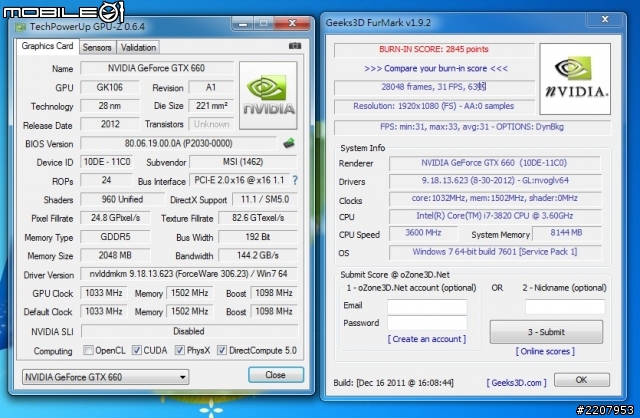
Task: Open the Create an account link
Action: 427,339
